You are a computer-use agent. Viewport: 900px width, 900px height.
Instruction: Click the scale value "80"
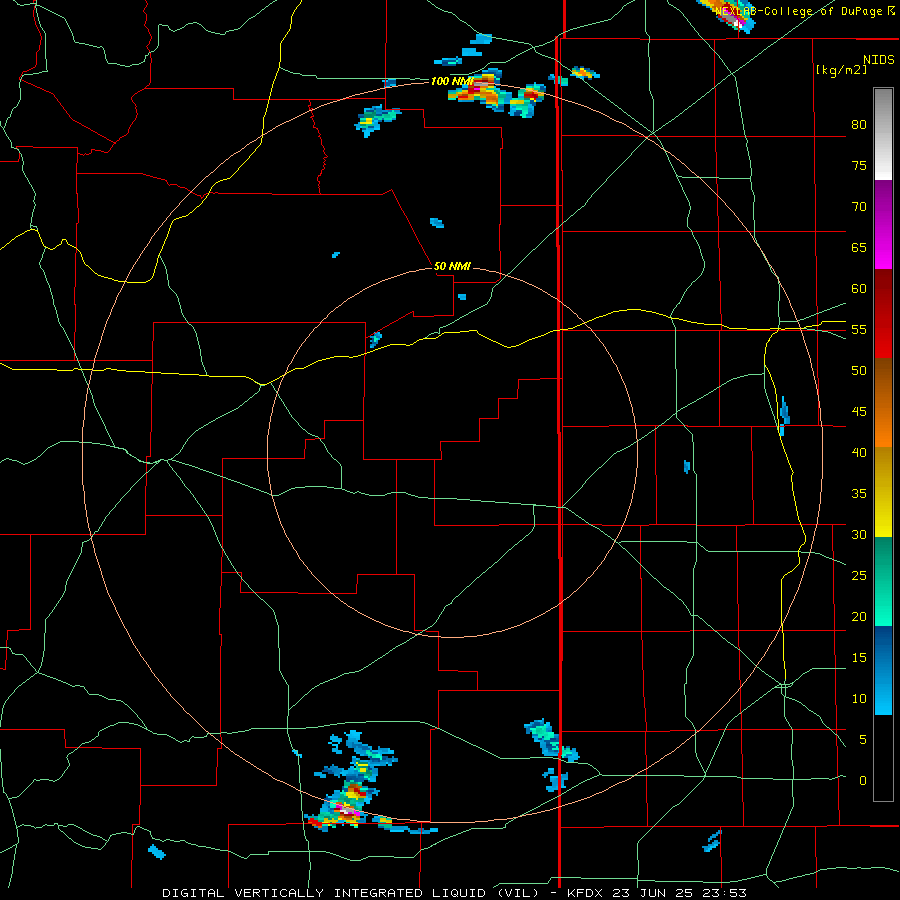click(859, 125)
